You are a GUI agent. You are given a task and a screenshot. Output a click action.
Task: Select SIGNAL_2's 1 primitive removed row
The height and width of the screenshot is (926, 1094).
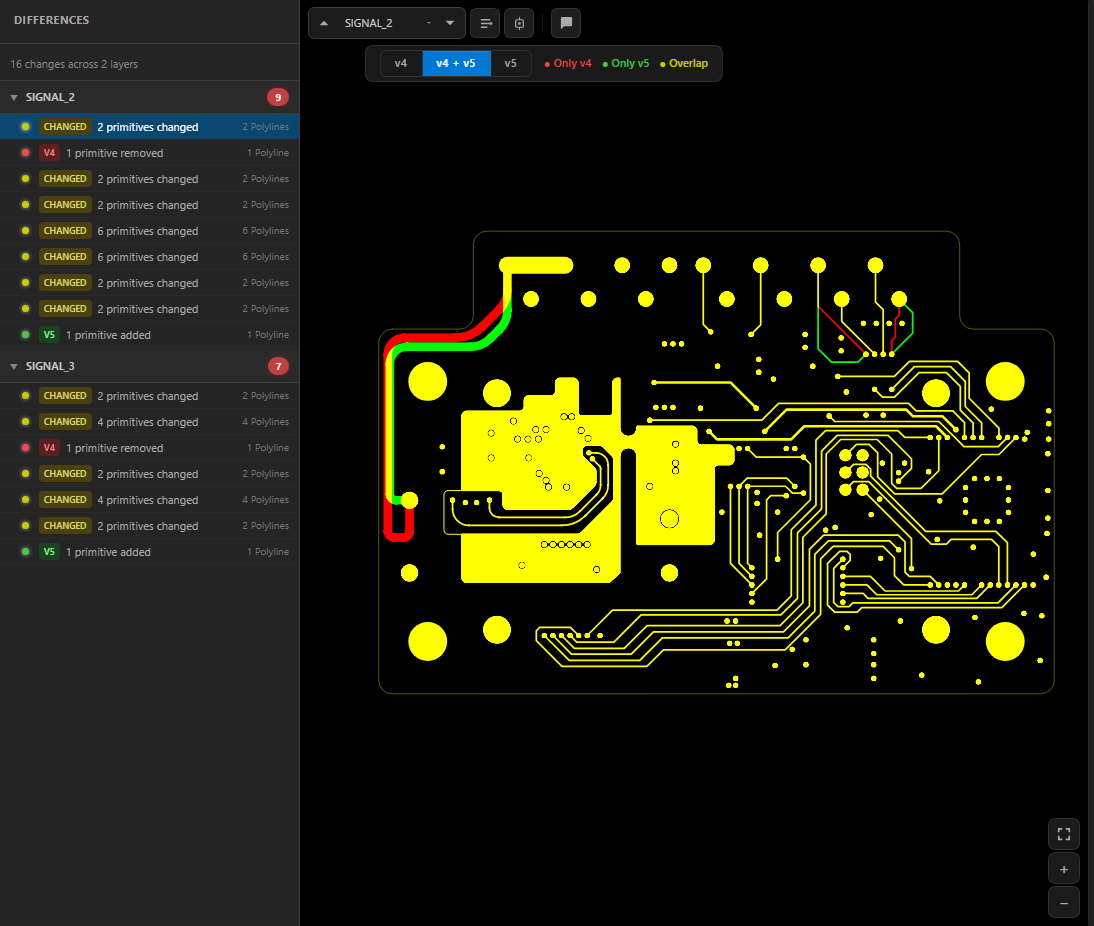pyautogui.click(x=149, y=153)
